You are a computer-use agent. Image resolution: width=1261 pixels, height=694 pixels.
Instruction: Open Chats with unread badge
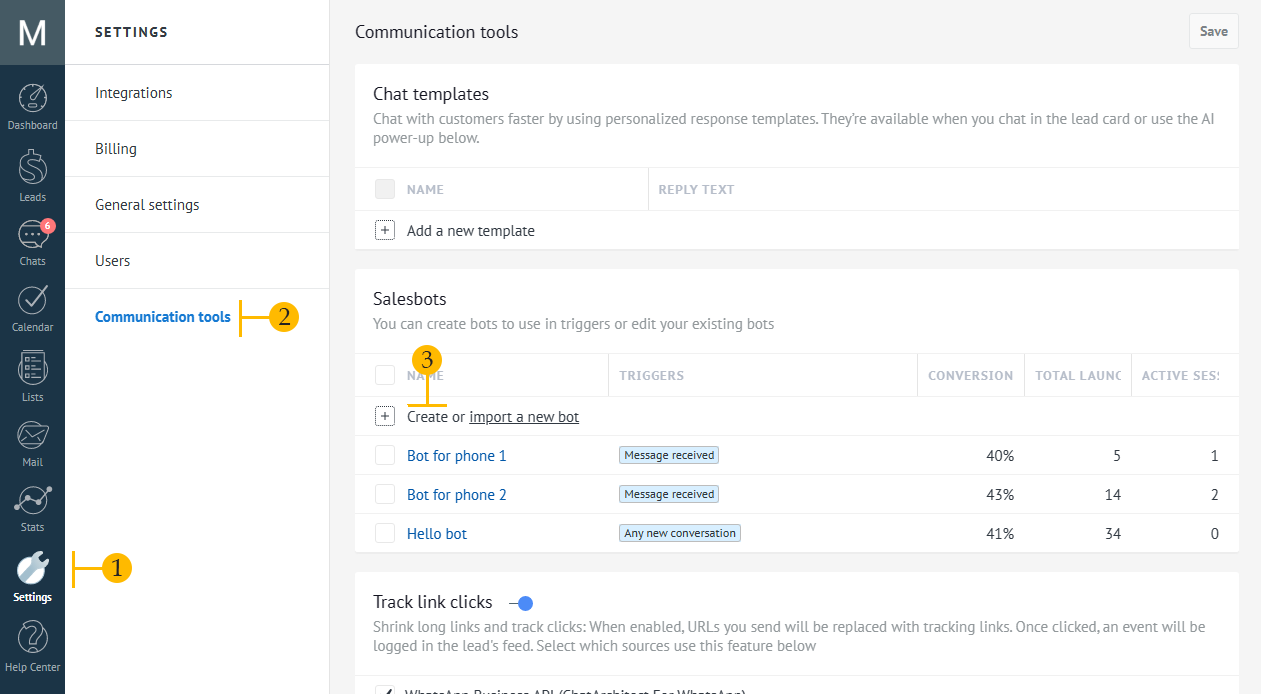click(x=33, y=235)
